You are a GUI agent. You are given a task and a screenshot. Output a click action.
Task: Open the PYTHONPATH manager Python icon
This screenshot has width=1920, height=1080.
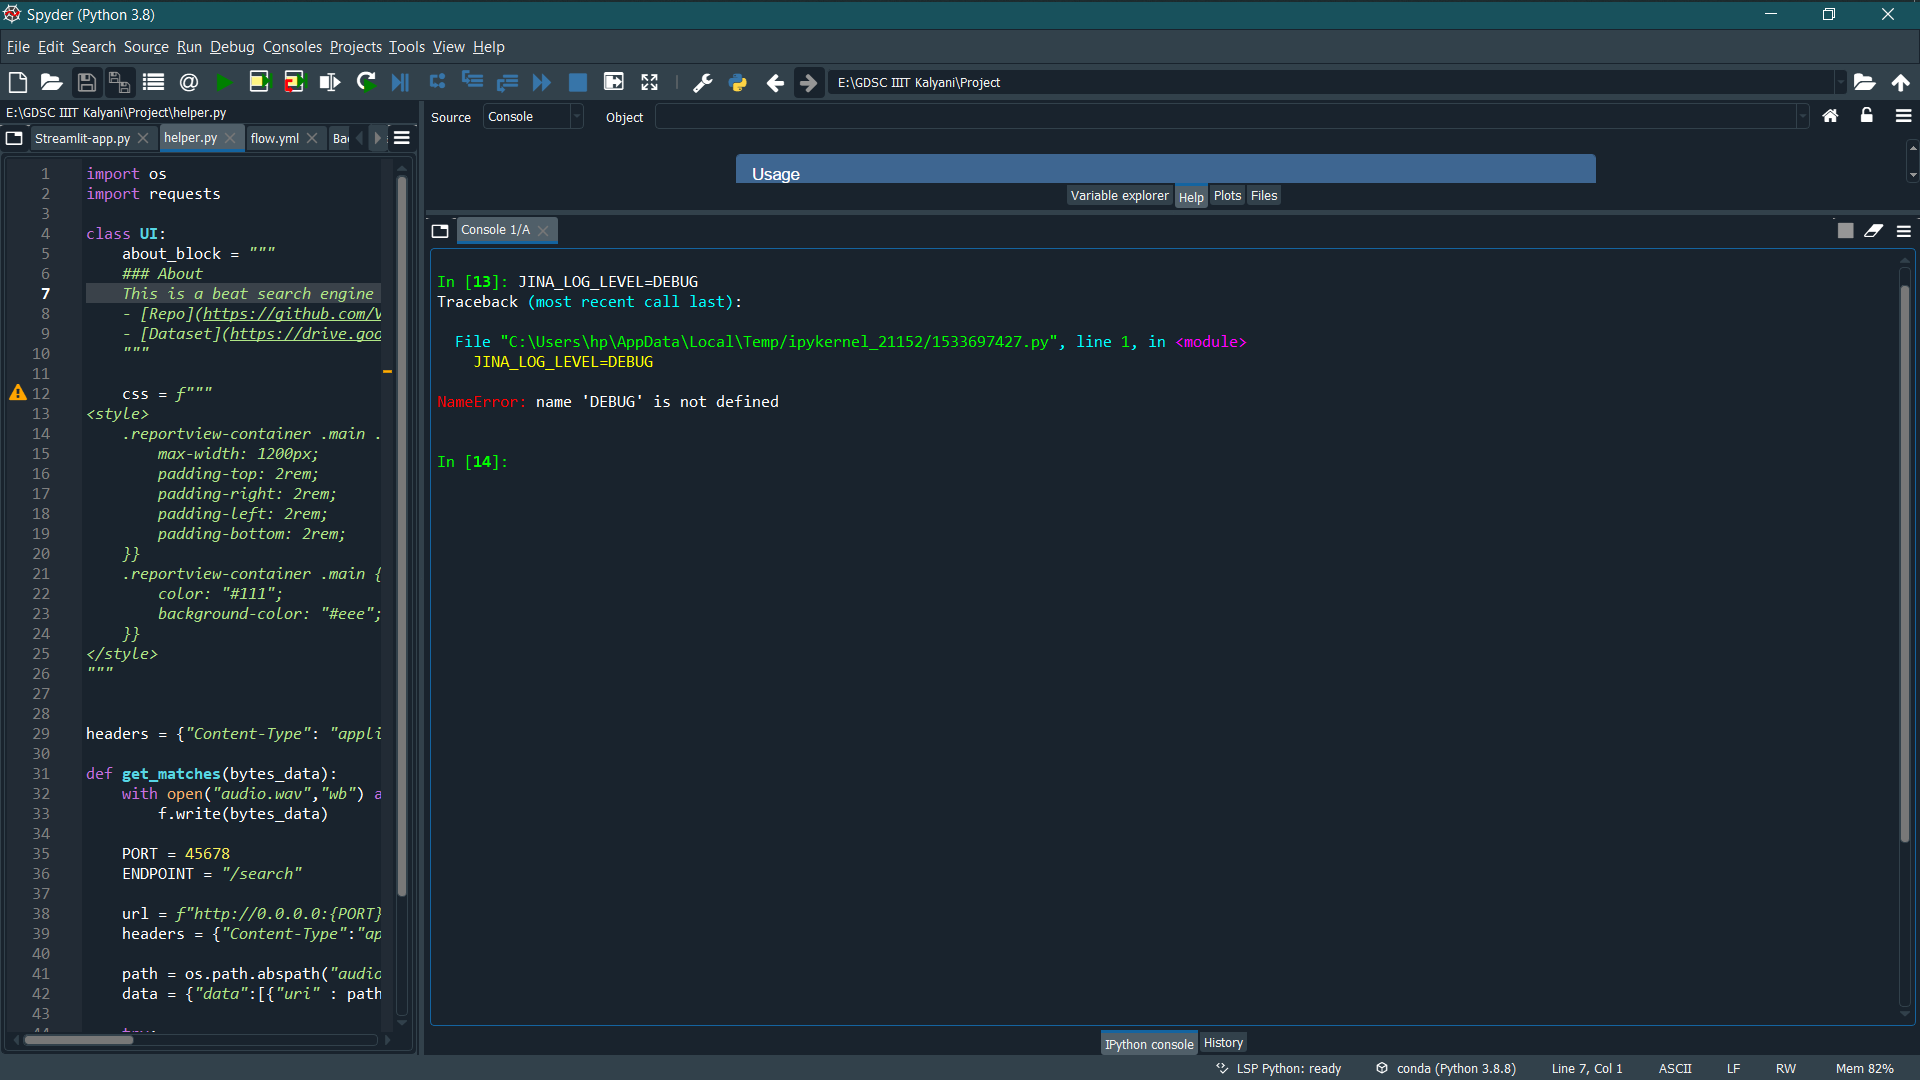pyautogui.click(x=739, y=82)
